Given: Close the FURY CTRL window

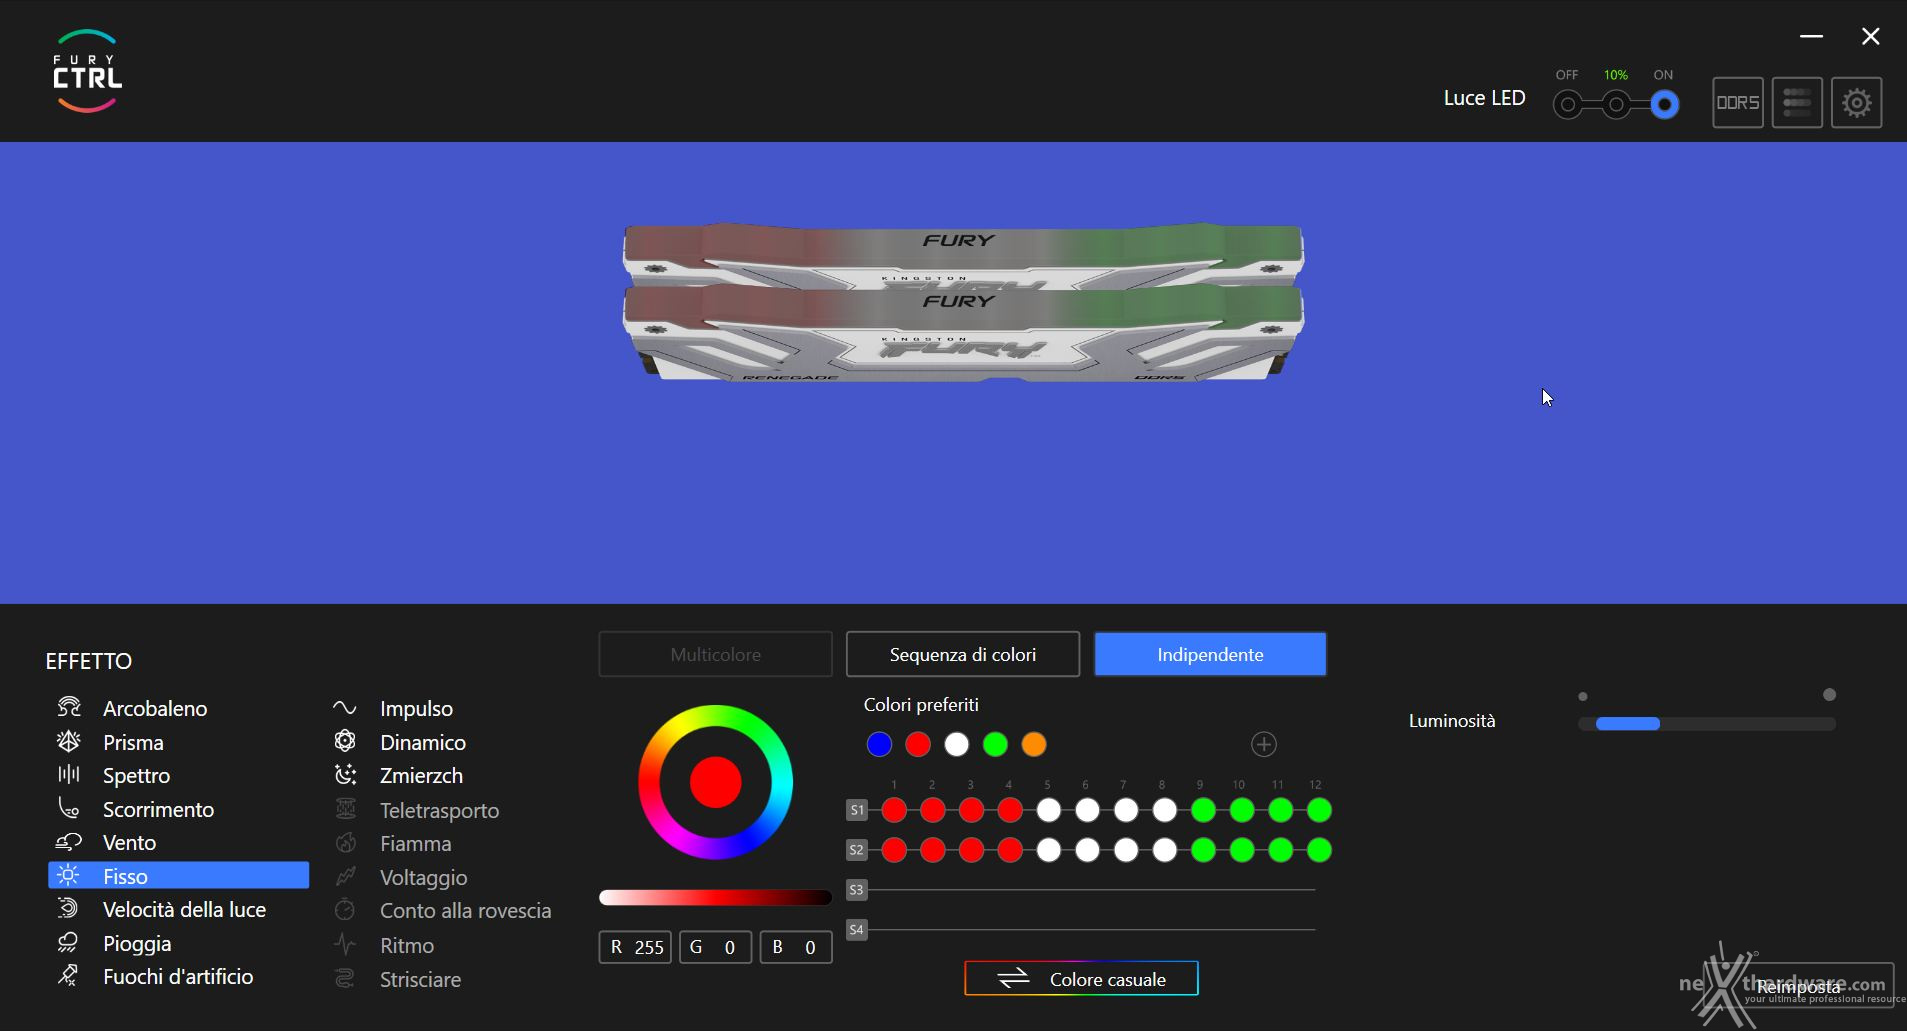Looking at the screenshot, I should (1870, 37).
